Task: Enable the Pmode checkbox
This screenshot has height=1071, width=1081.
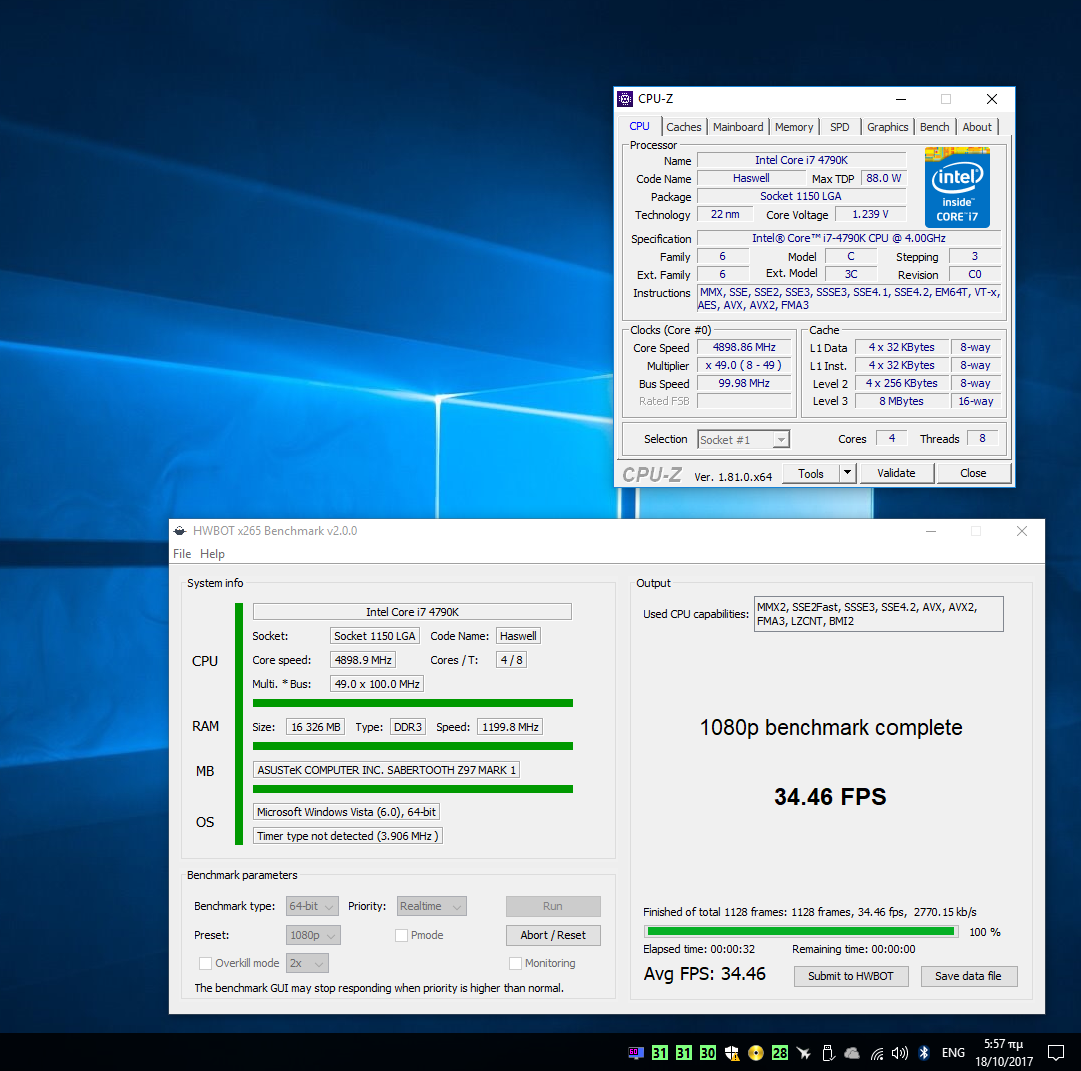Action: pos(401,935)
